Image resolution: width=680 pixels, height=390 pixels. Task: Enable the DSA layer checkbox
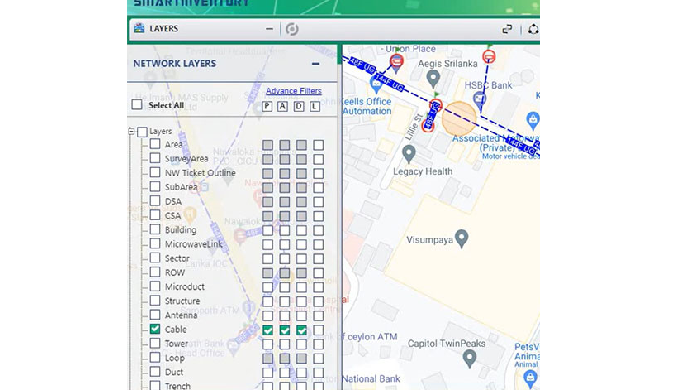(x=155, y=201)
